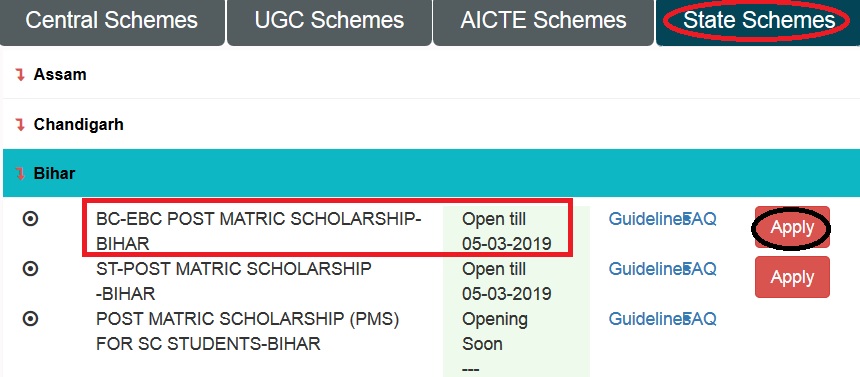Apply for BC-EBC Post Matric Scholarship
860x377 pixels.
click(x=792, y=227)
